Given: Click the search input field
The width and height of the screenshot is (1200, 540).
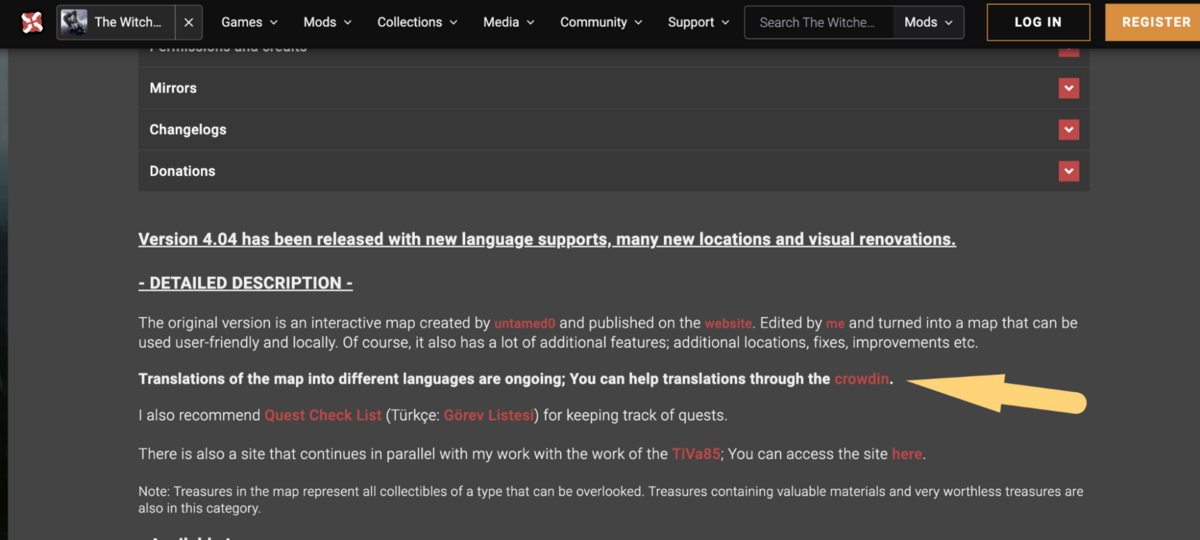Looking at the screenshot, I should click(x=818, y=22).
